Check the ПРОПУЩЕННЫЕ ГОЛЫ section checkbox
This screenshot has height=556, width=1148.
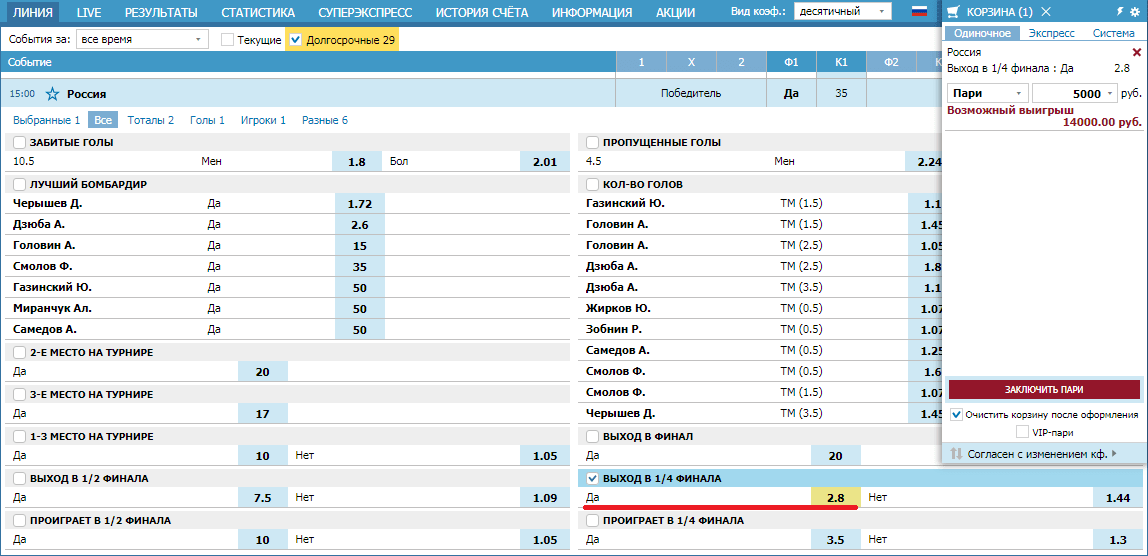pos(593,142)
